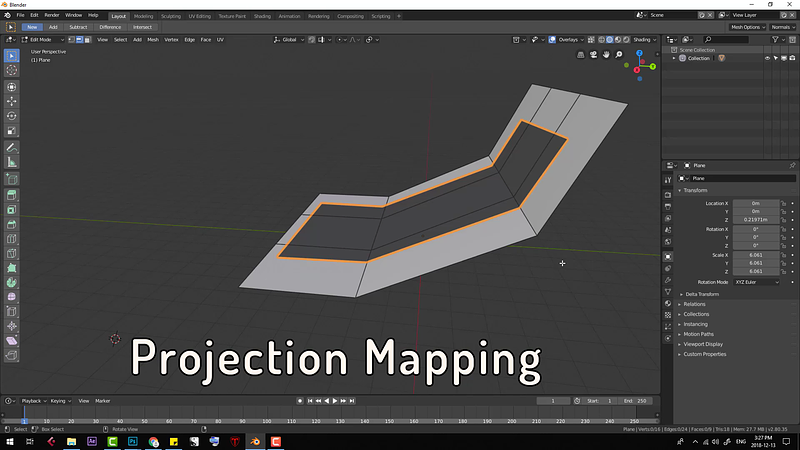Open the Mesh Options dropdown

pos(748,27)
